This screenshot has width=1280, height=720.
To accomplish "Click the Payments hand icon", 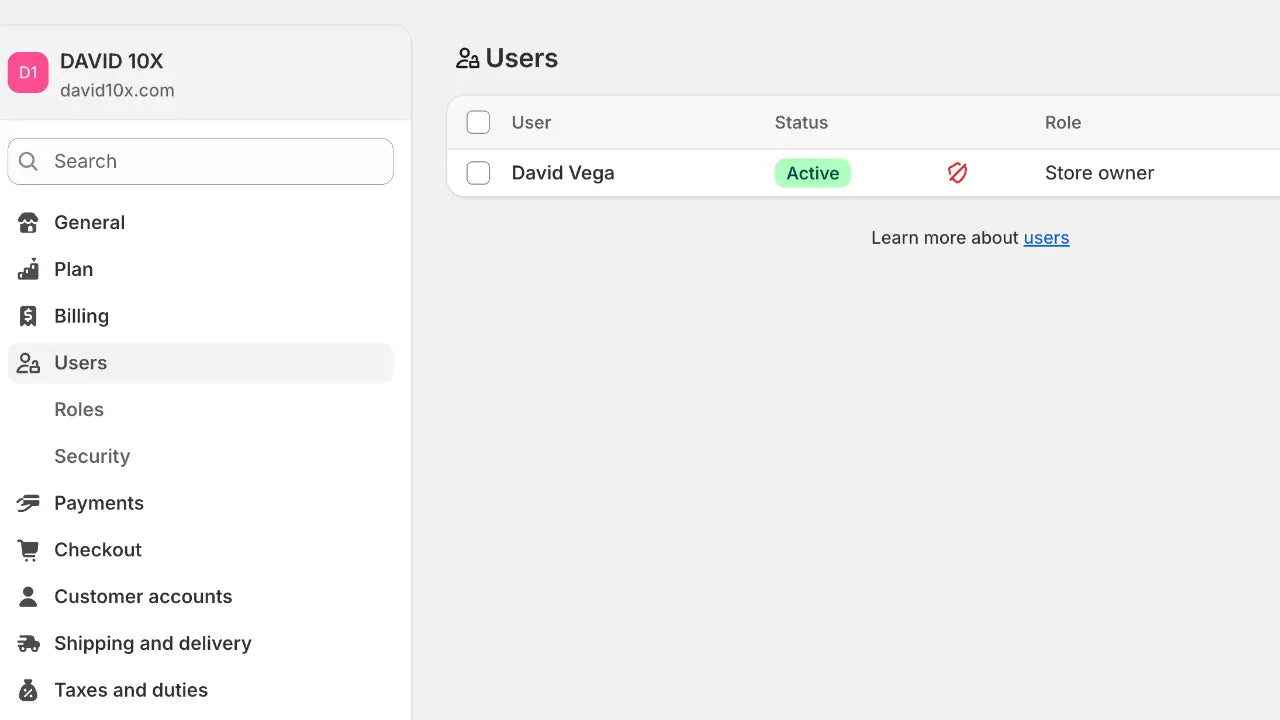I will (x=28, y=503).
